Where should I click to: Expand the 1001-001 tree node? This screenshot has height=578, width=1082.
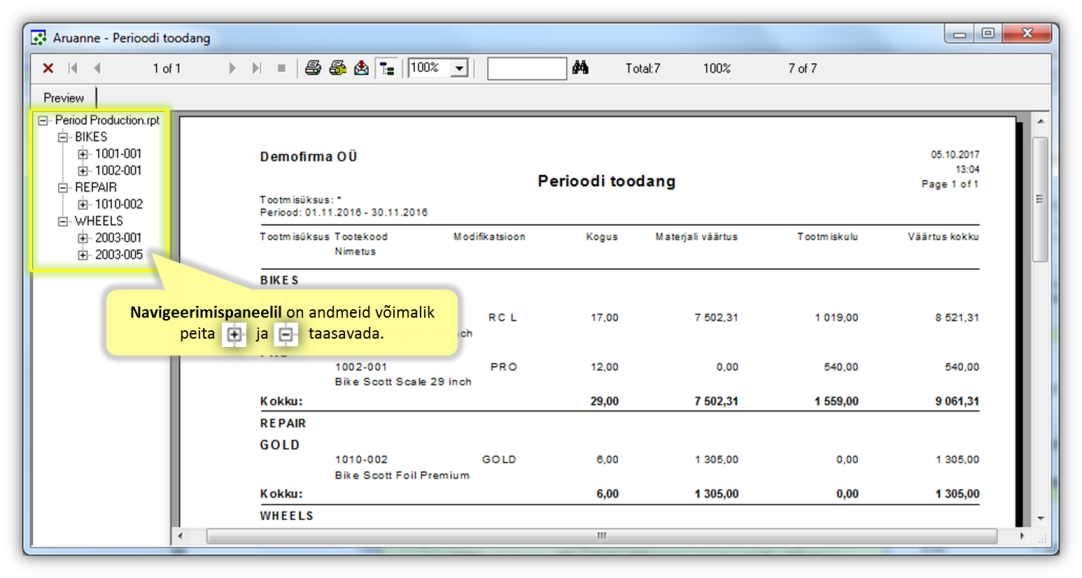pos(83,154)
